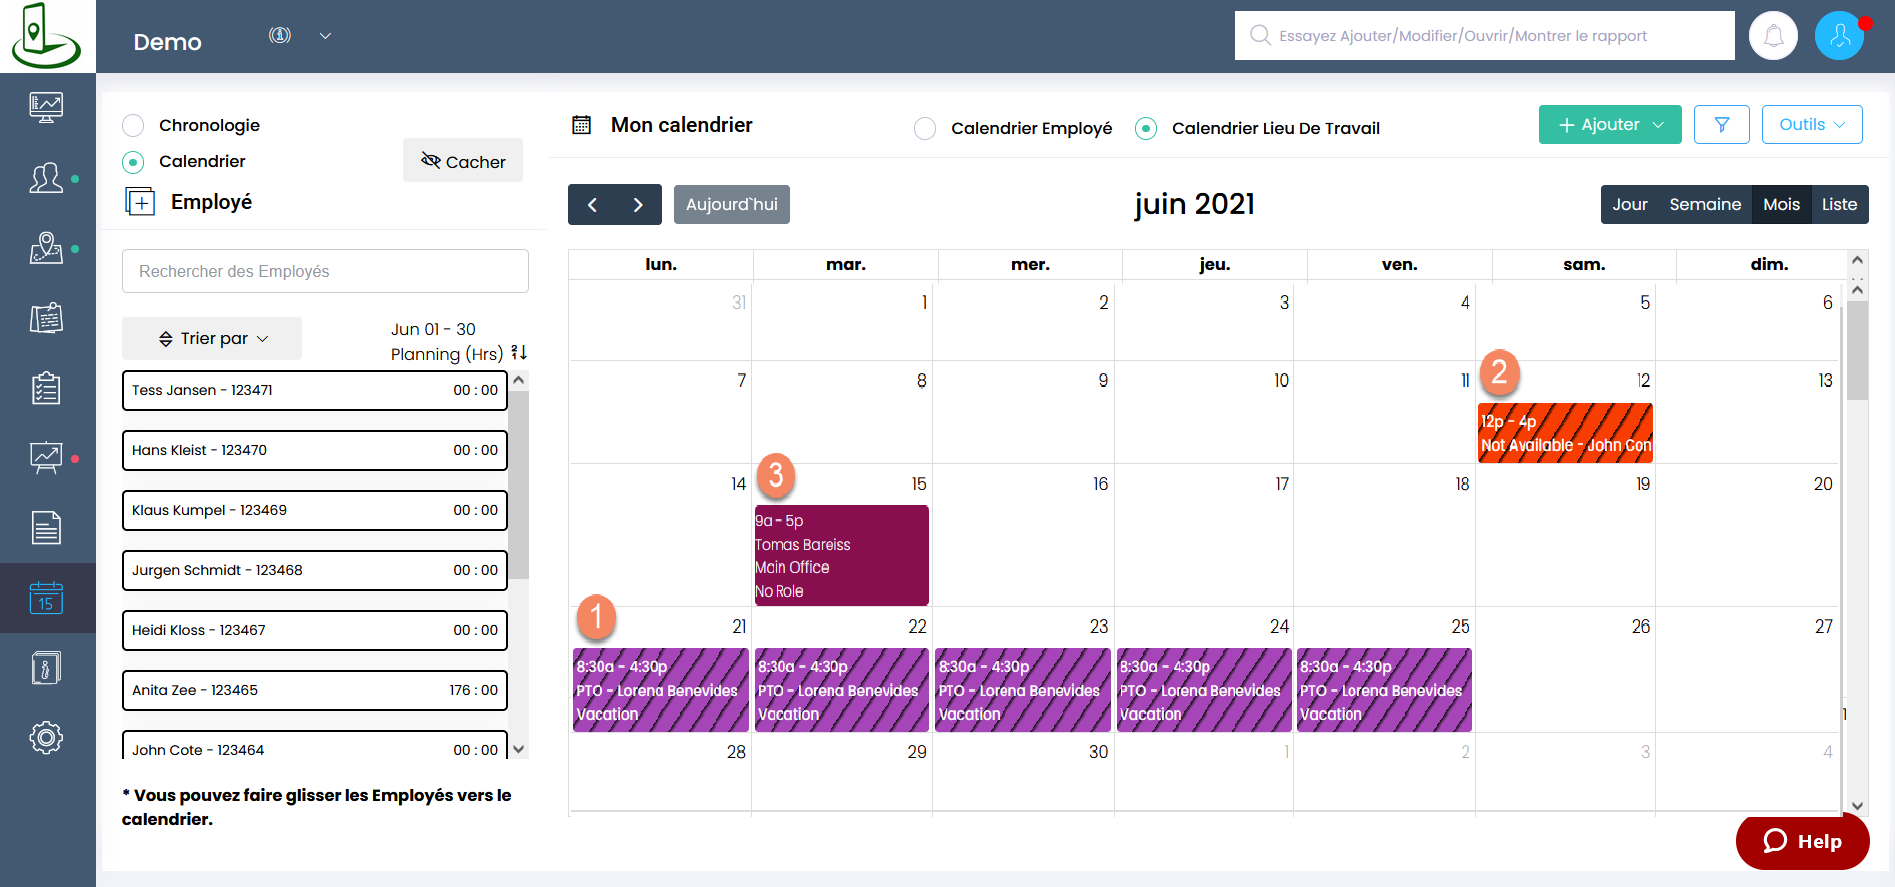This screenshot has width=1895, height=887.
Task: Select Calendrier Employé radio option
Action: [x=925, y=129]
